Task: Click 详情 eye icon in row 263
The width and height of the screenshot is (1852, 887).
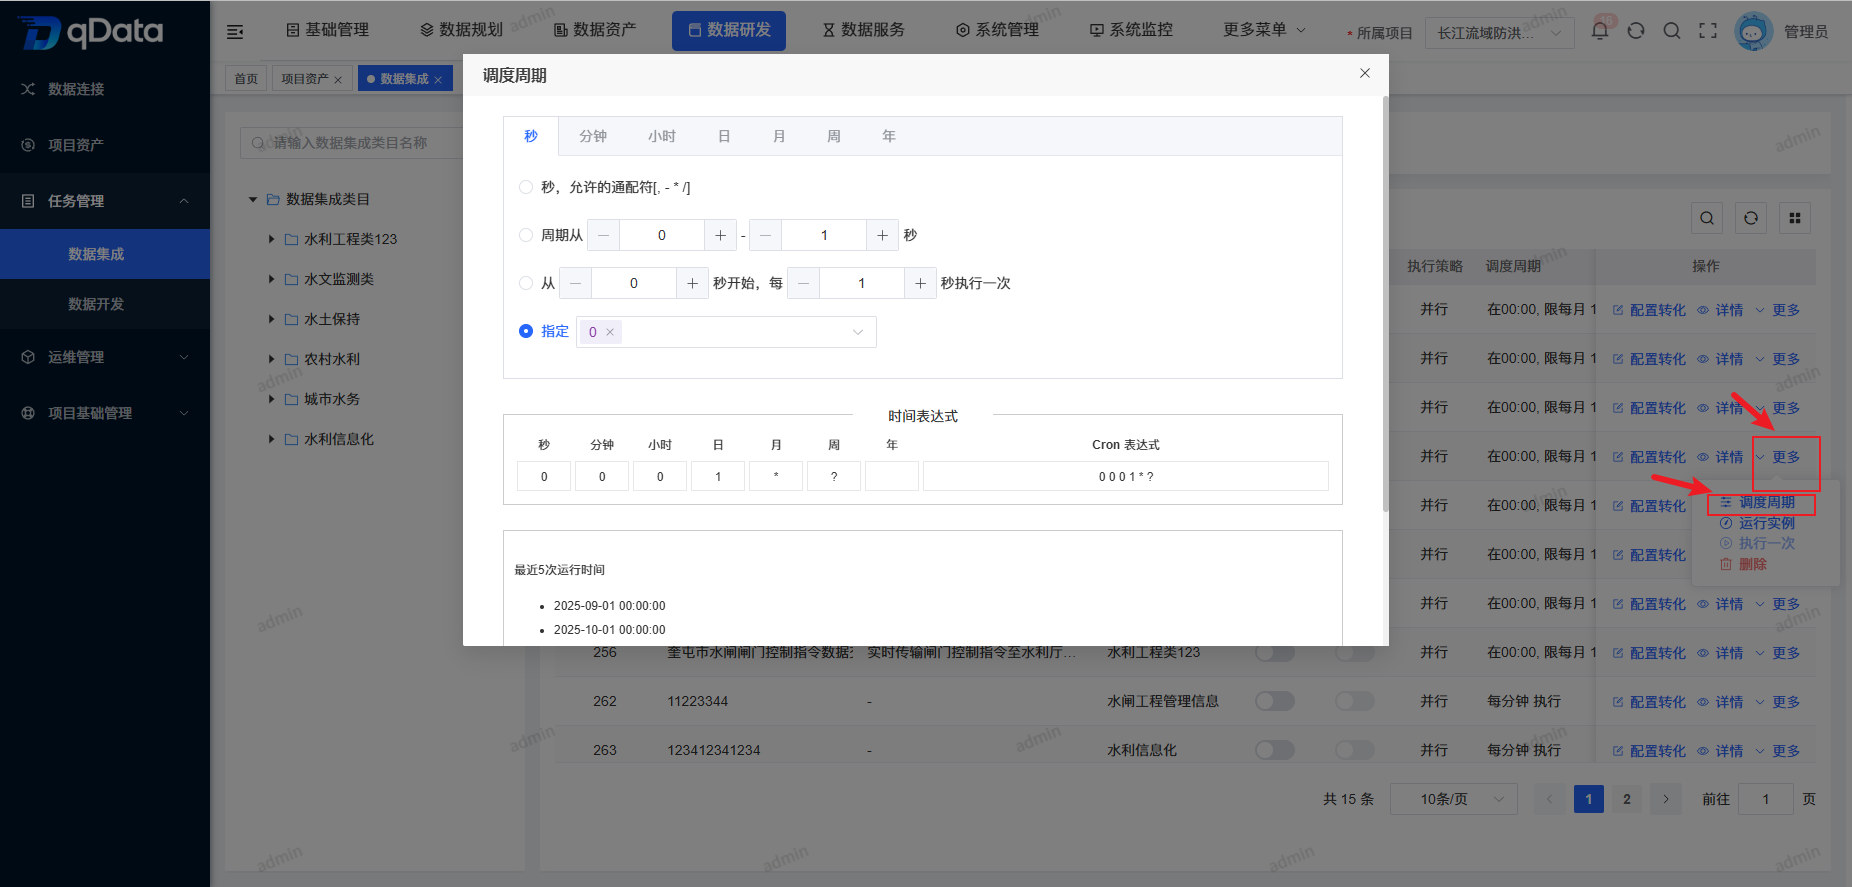Action: coord(1703,751)
